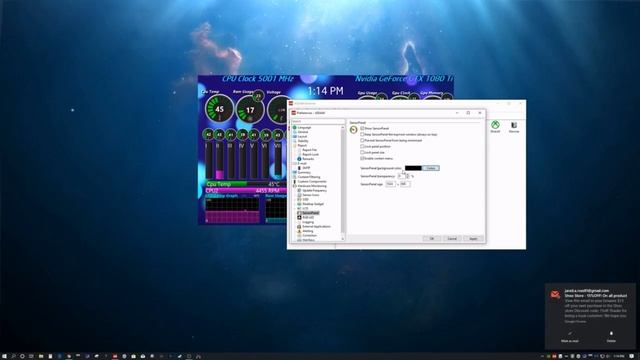This screenshot has height=360, width=640.
Task: Click Cancel in Preferences dialog
Action: pos(452,238)
